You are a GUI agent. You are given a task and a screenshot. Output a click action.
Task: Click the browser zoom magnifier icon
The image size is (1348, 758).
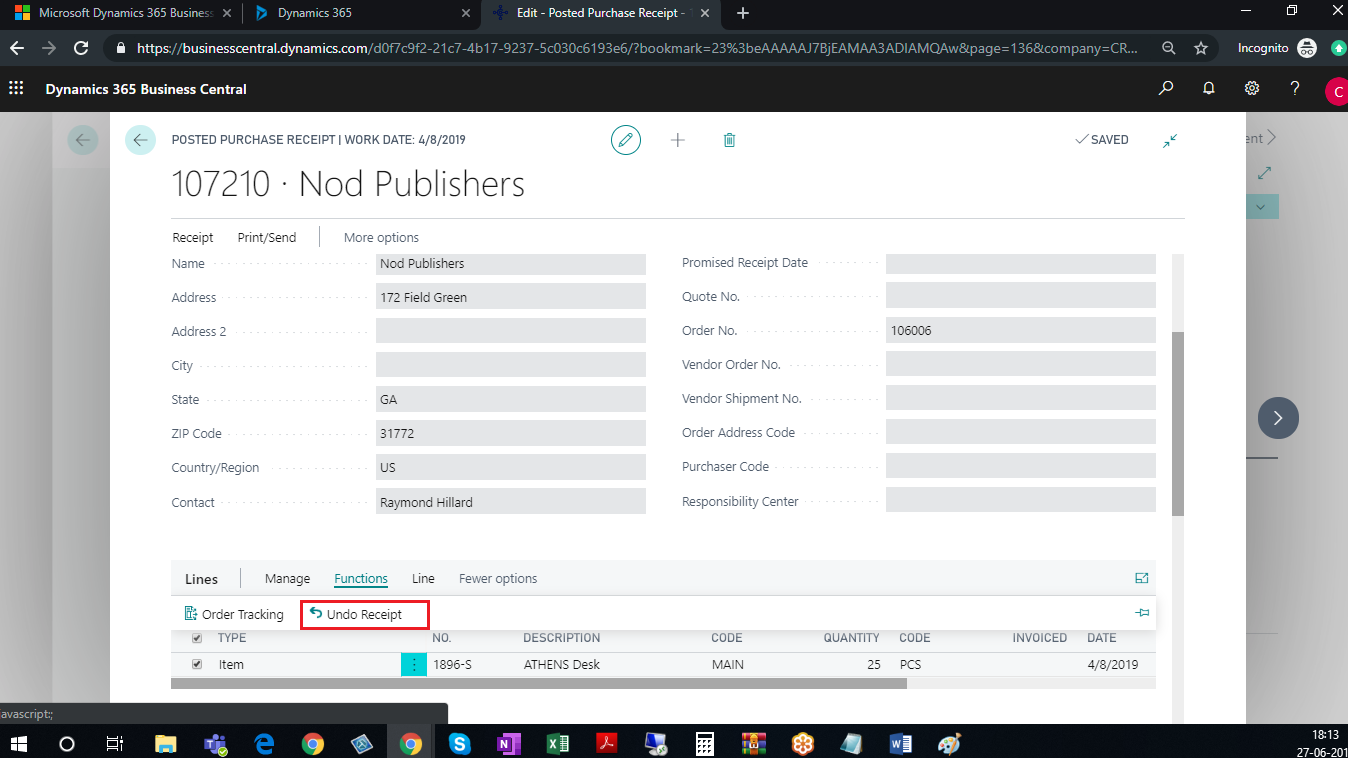pos(1169,48)
